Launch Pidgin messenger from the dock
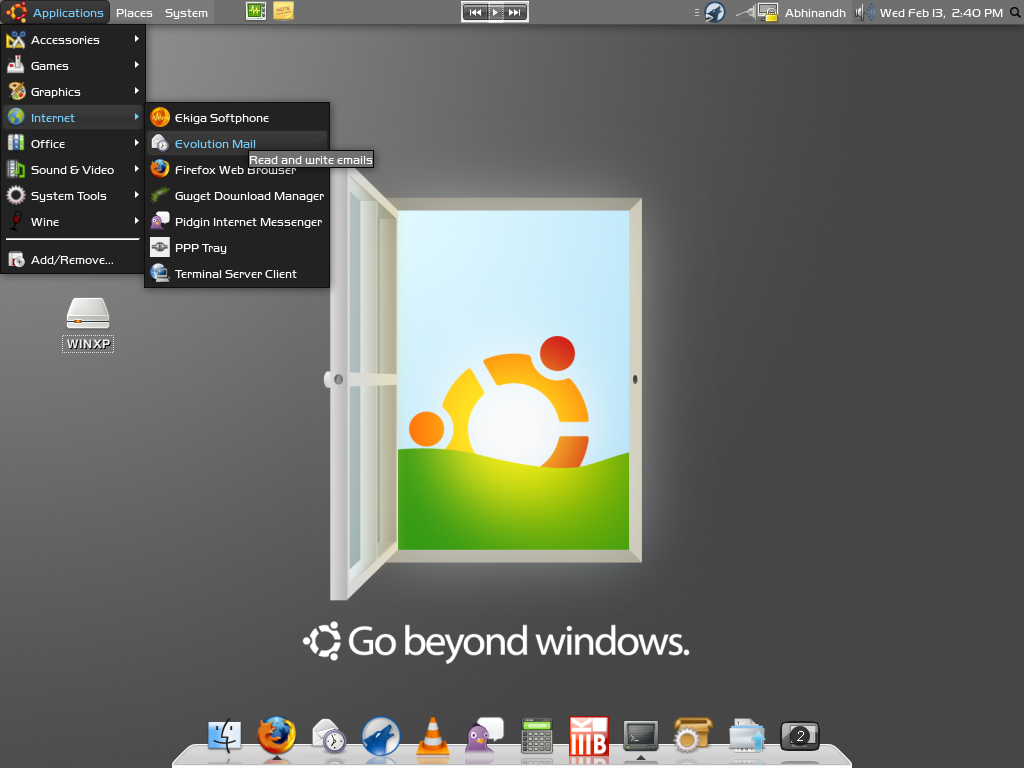The height and width of the screenshot is (768, 1024). [x=484, y=737]
